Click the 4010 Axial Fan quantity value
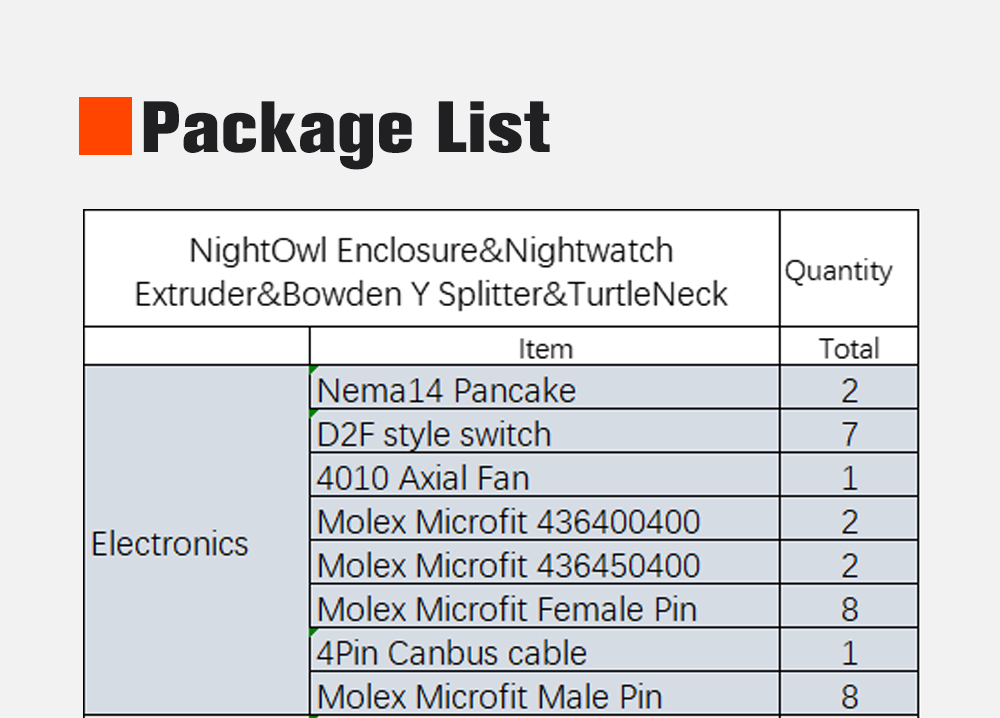1000x718 pixels. pyautogui.click(x=849, y=478)
